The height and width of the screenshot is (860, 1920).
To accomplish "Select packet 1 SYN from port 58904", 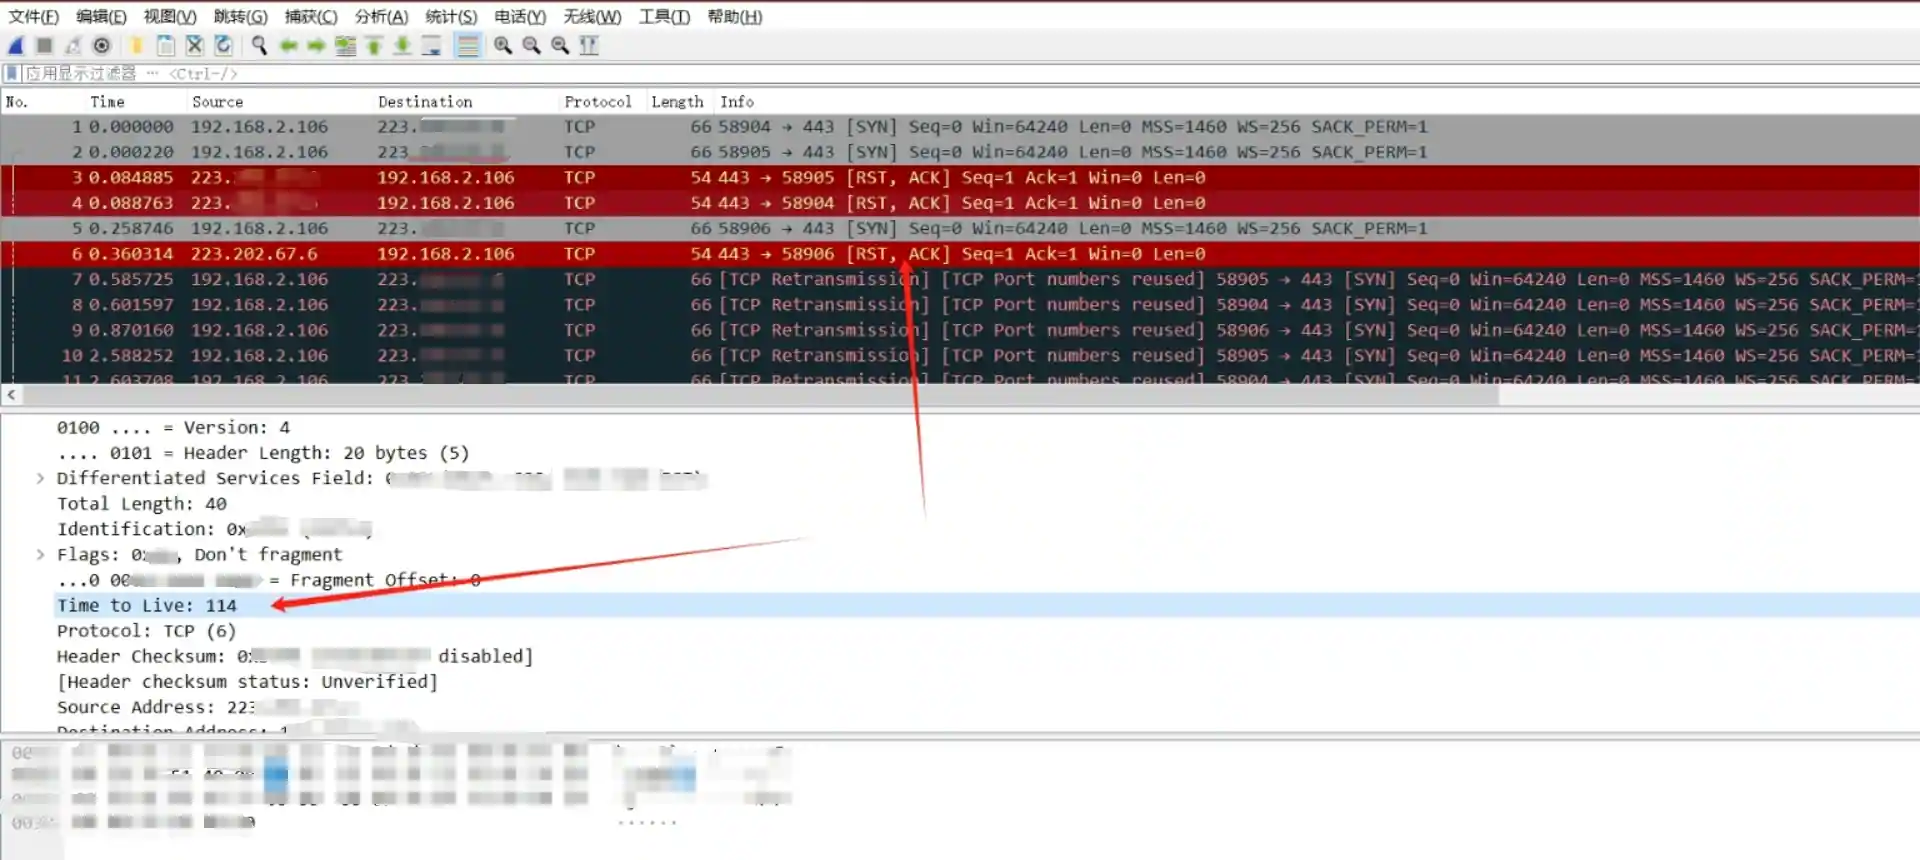I will pos(960,127).
